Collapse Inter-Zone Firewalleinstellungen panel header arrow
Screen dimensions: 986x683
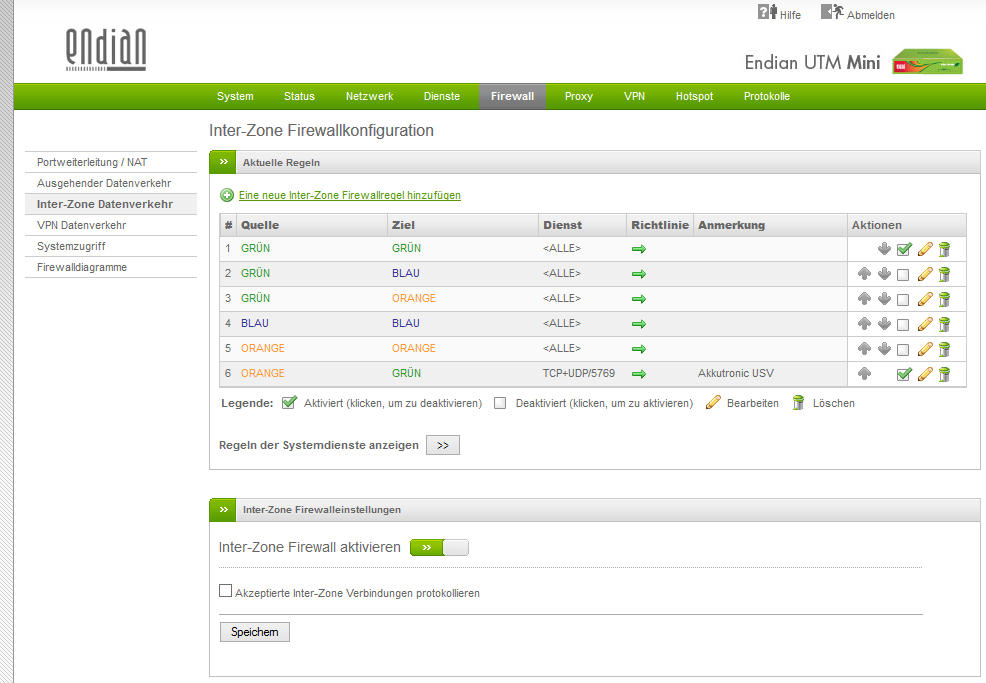(223, 509)
